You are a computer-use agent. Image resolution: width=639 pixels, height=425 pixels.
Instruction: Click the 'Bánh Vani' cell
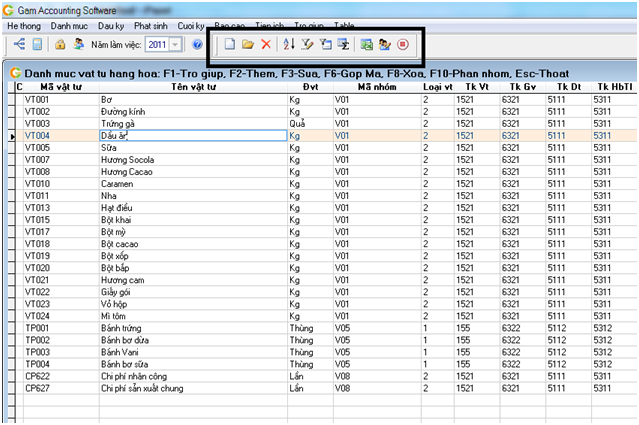point(194,352)
